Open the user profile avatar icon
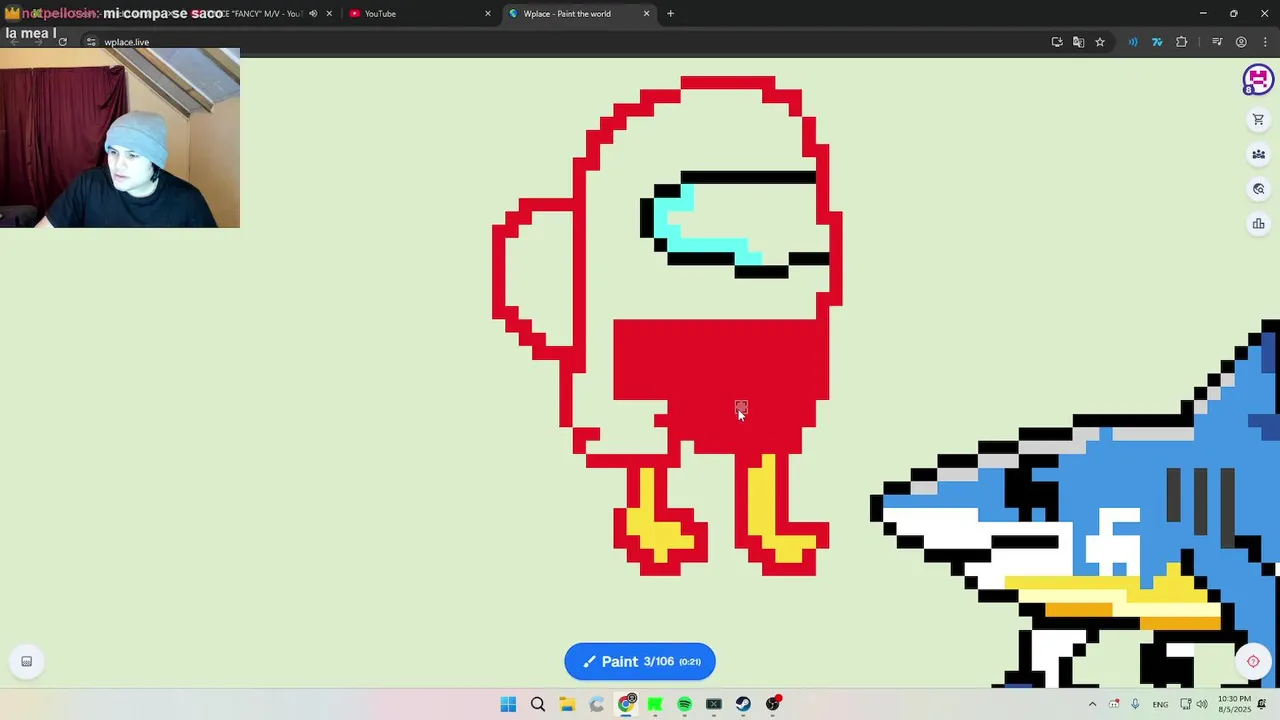The height and width of the screenshot is (720, 1280). 1258,79
